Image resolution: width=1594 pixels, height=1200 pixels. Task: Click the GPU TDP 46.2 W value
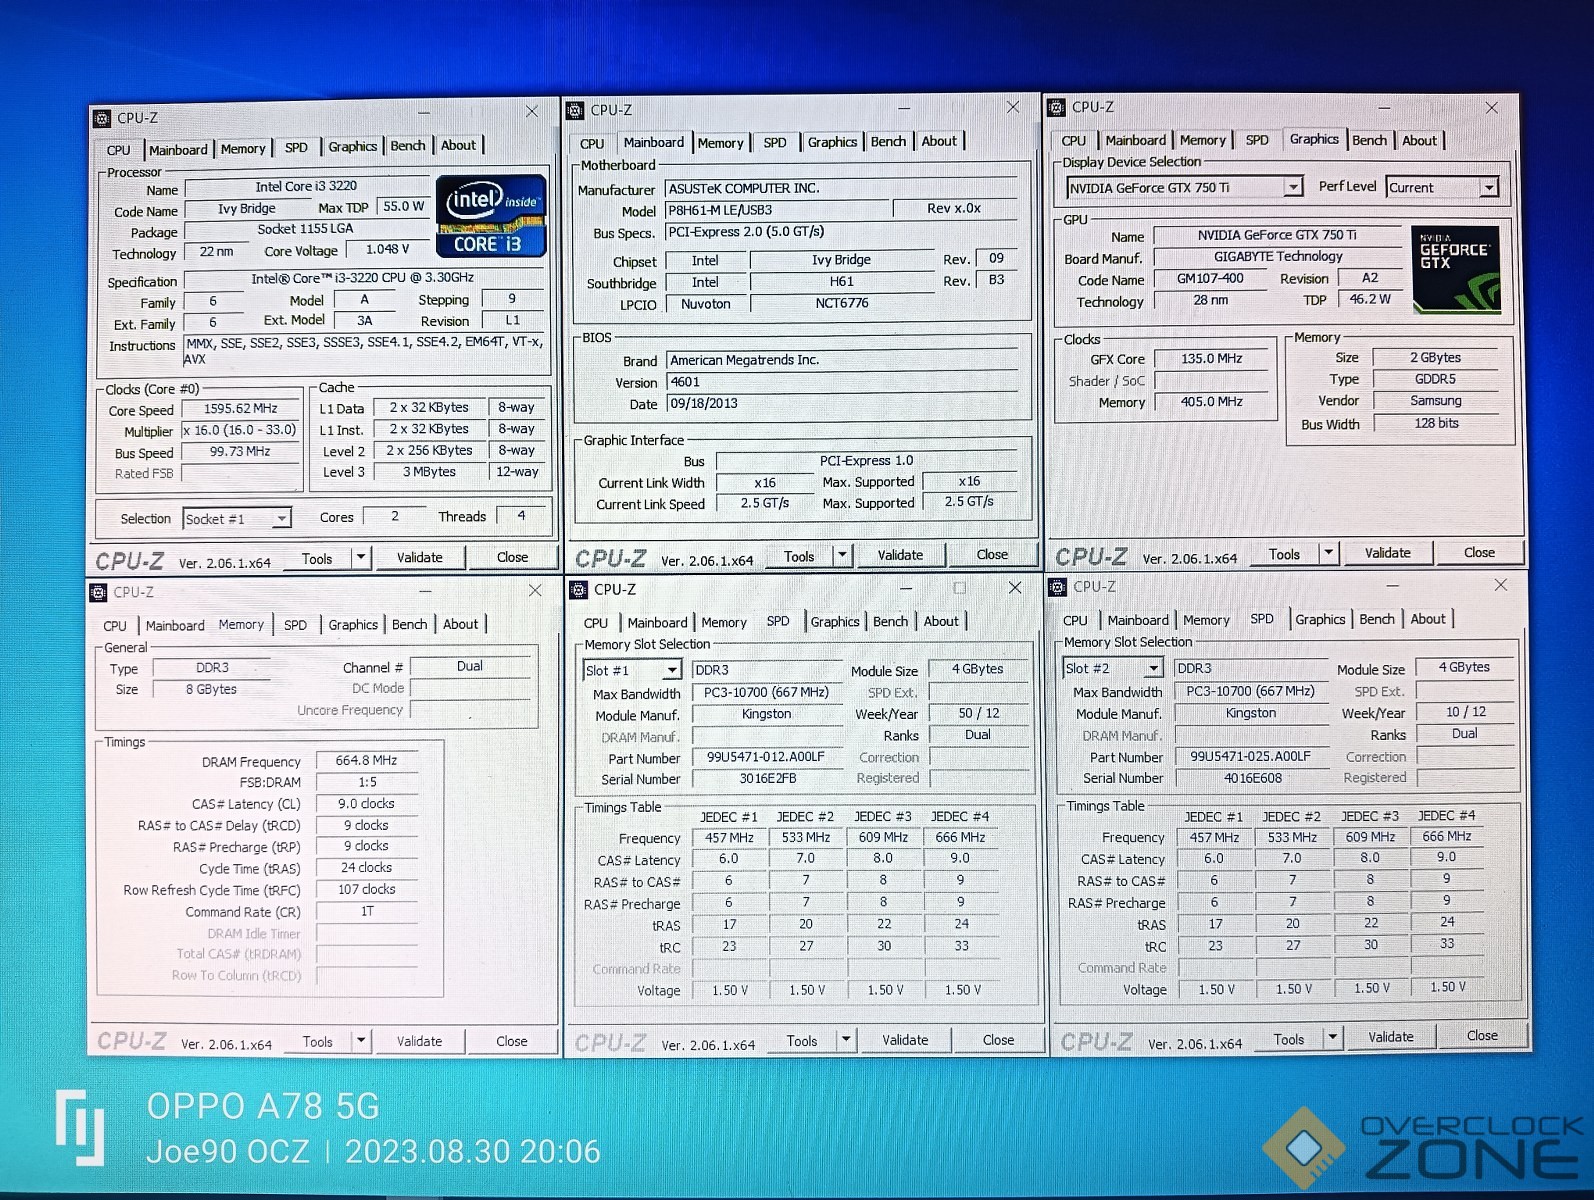pos(1369,299)
